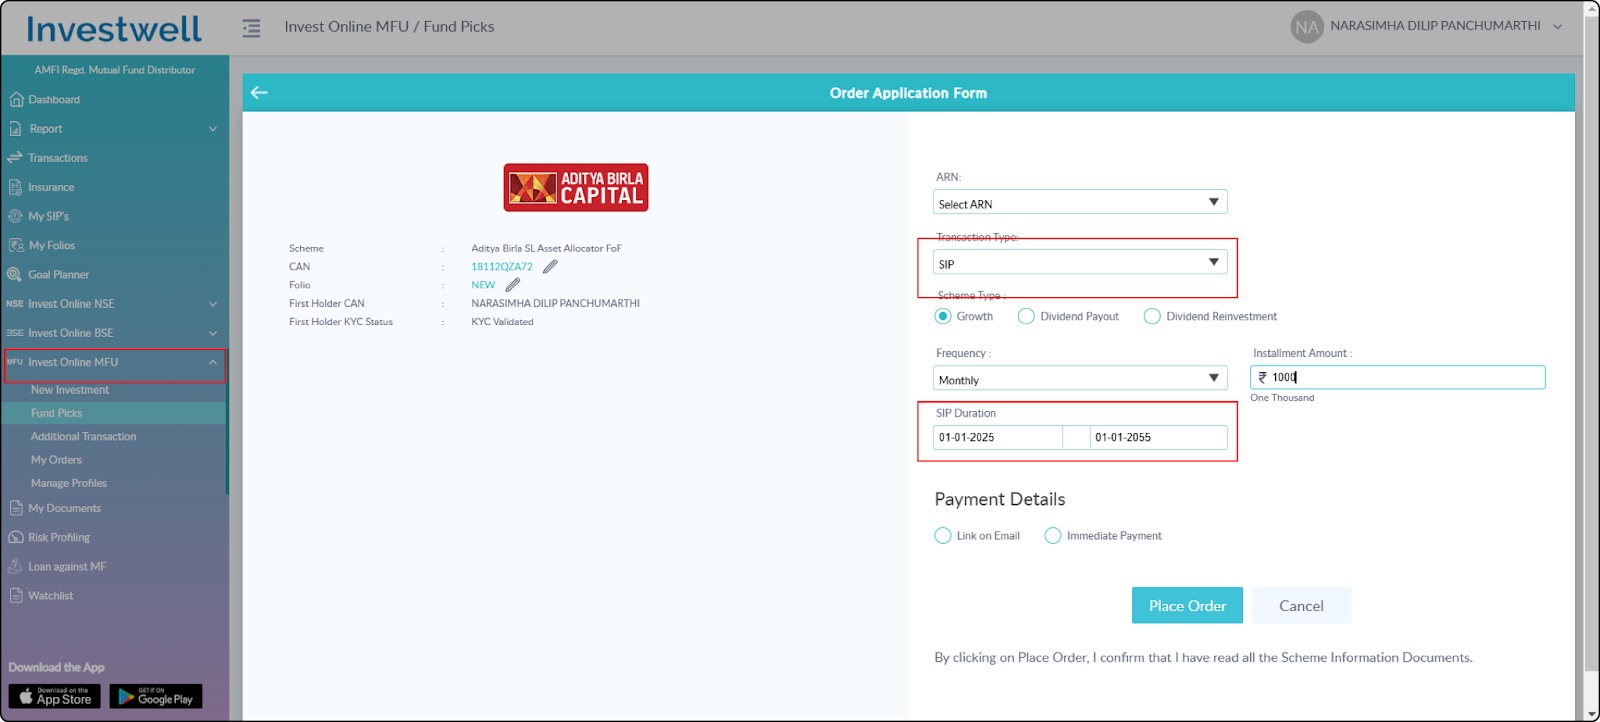The height and width of the screenshot is (722, 1600).
Task: Click 'One Thousand' amount text
Action: point(1282,398)
